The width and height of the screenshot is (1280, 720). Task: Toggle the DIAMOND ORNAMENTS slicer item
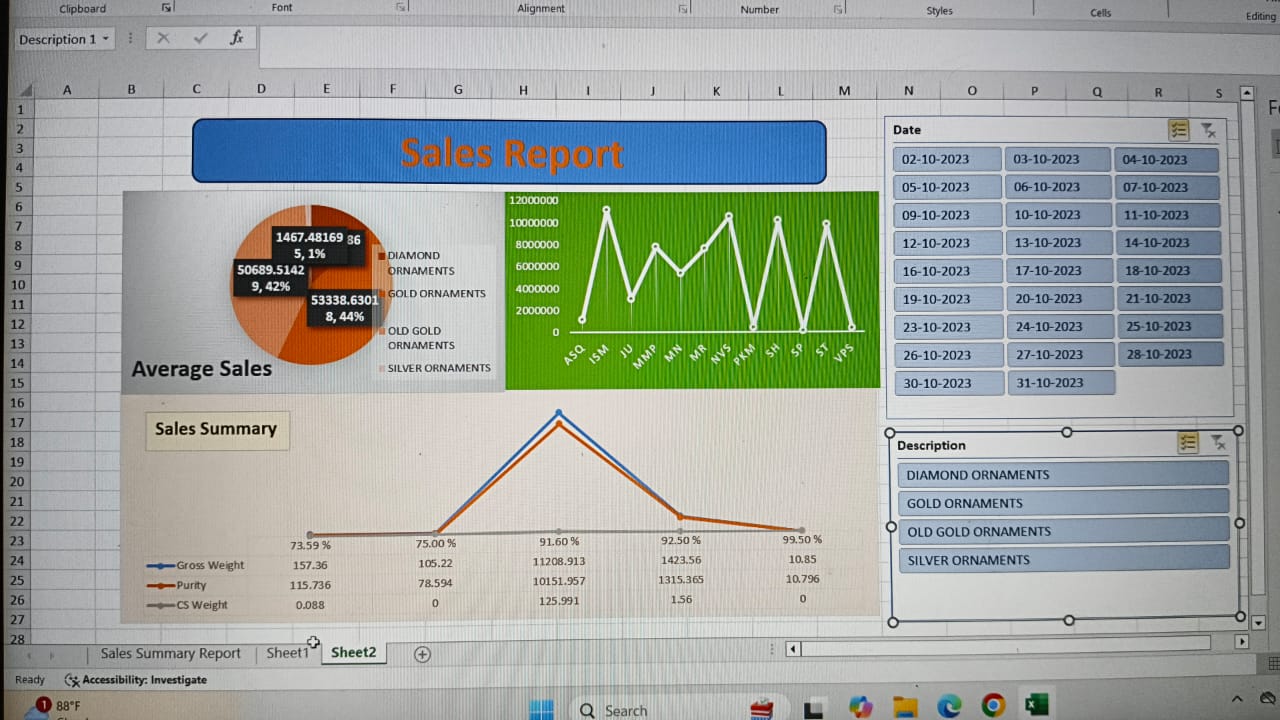pyautogui.click(x=1063, y=475)
